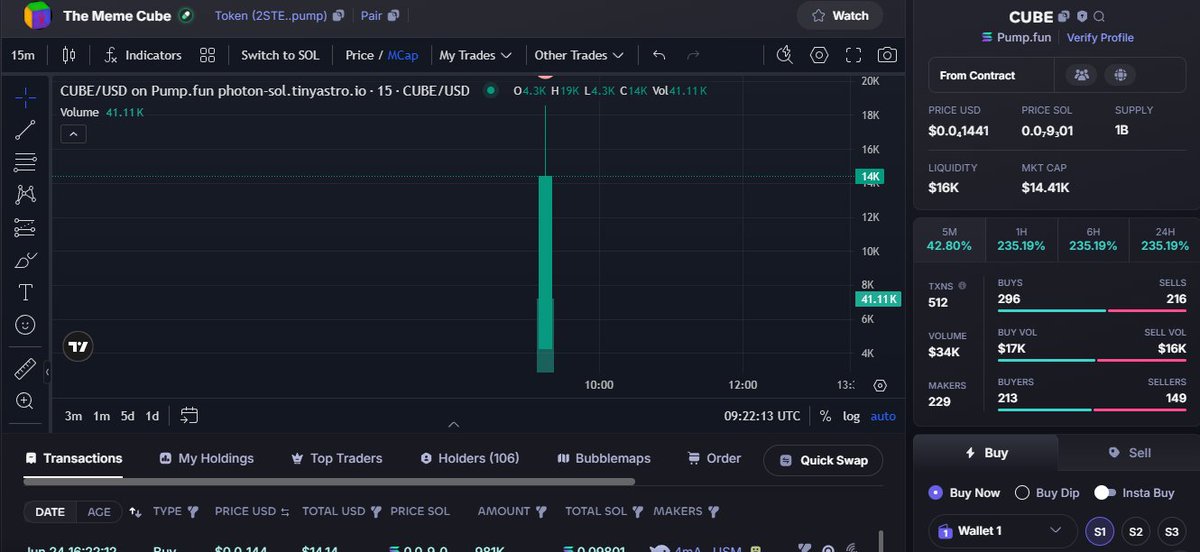Swap the price USD column icon
Viewport: 1200px width, 552px height.
pyautogui.click(x=284, y=512)
